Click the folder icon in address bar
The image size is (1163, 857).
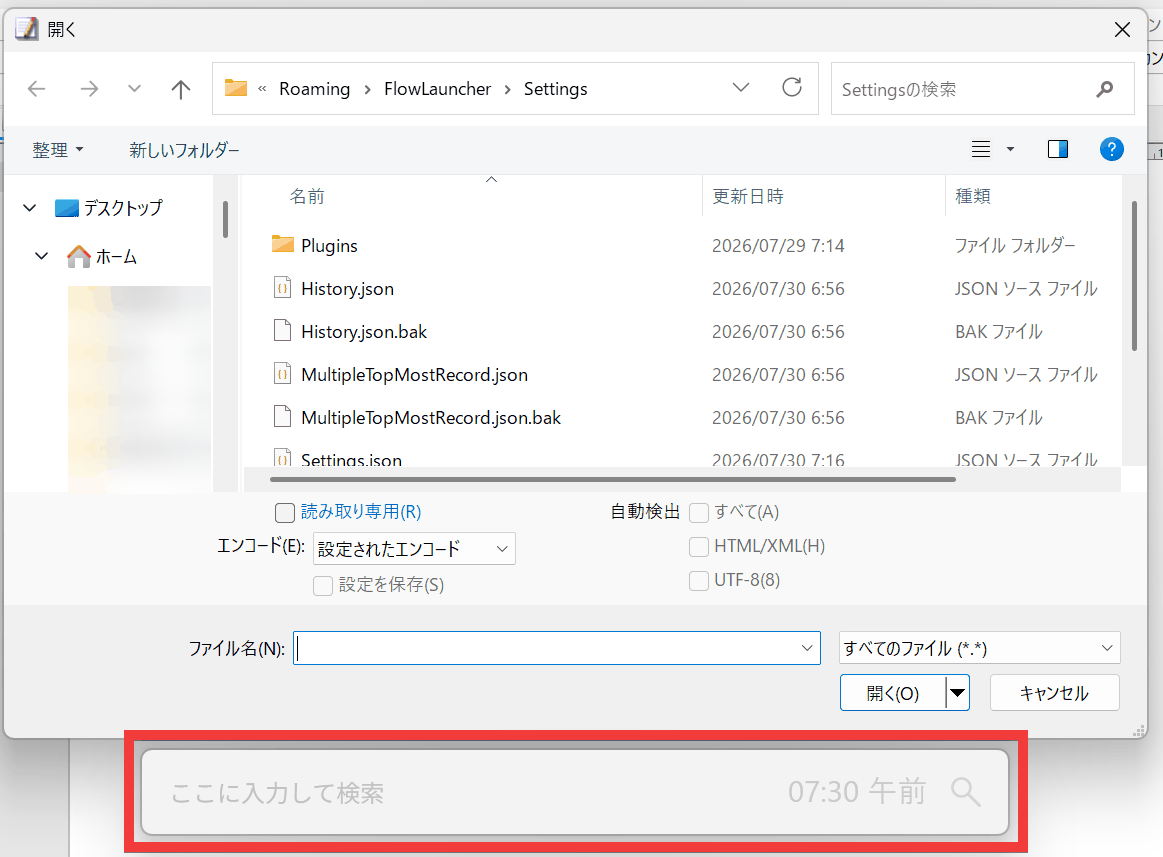[x=236, y=88]
